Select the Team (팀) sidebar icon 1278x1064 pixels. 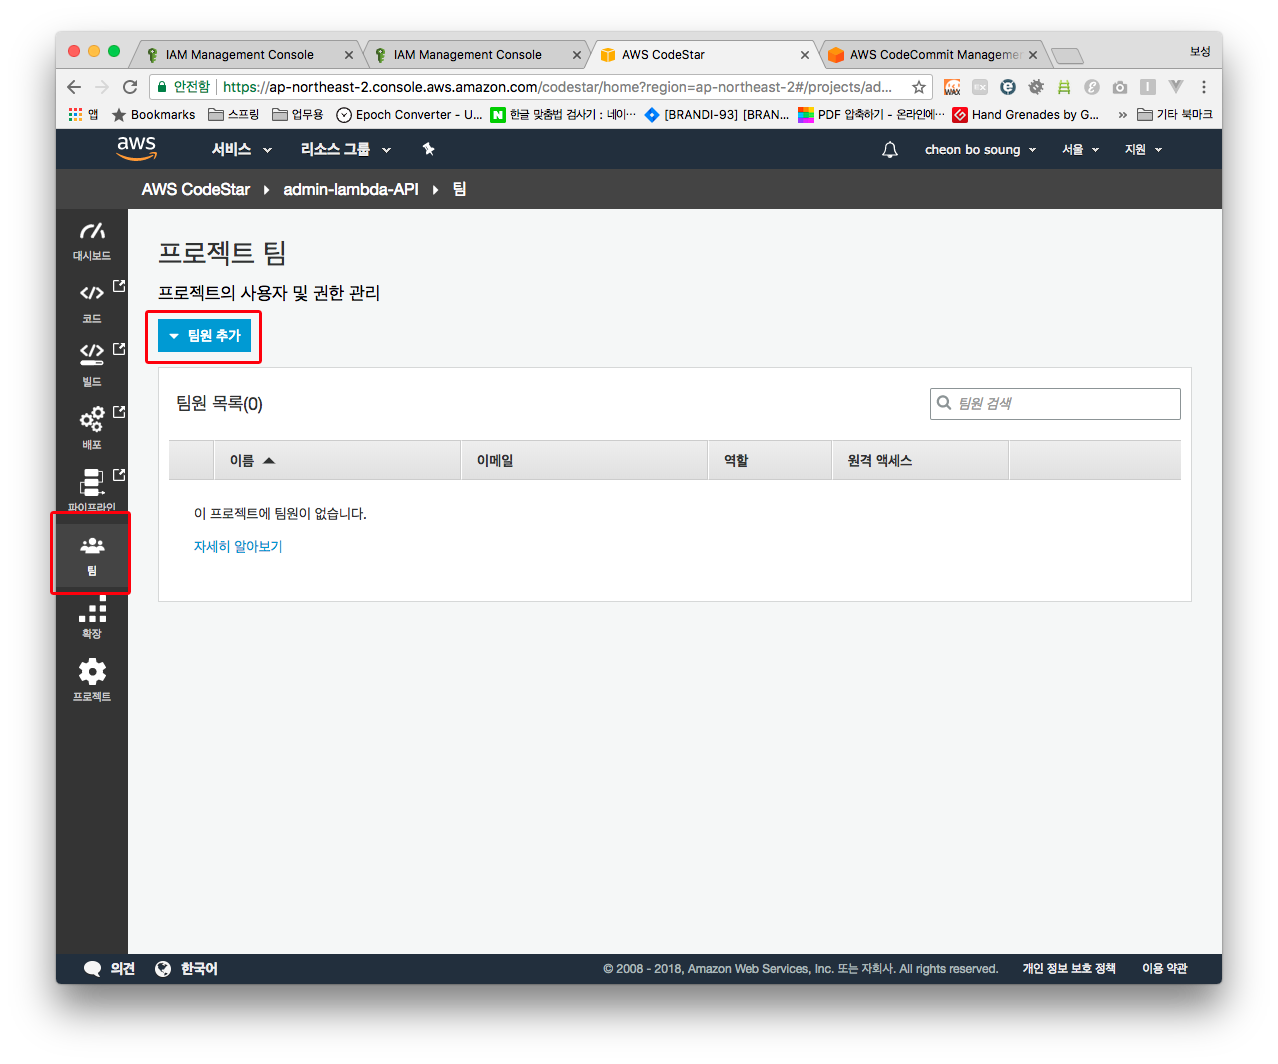pyautogui.click(x=92, y=554)
